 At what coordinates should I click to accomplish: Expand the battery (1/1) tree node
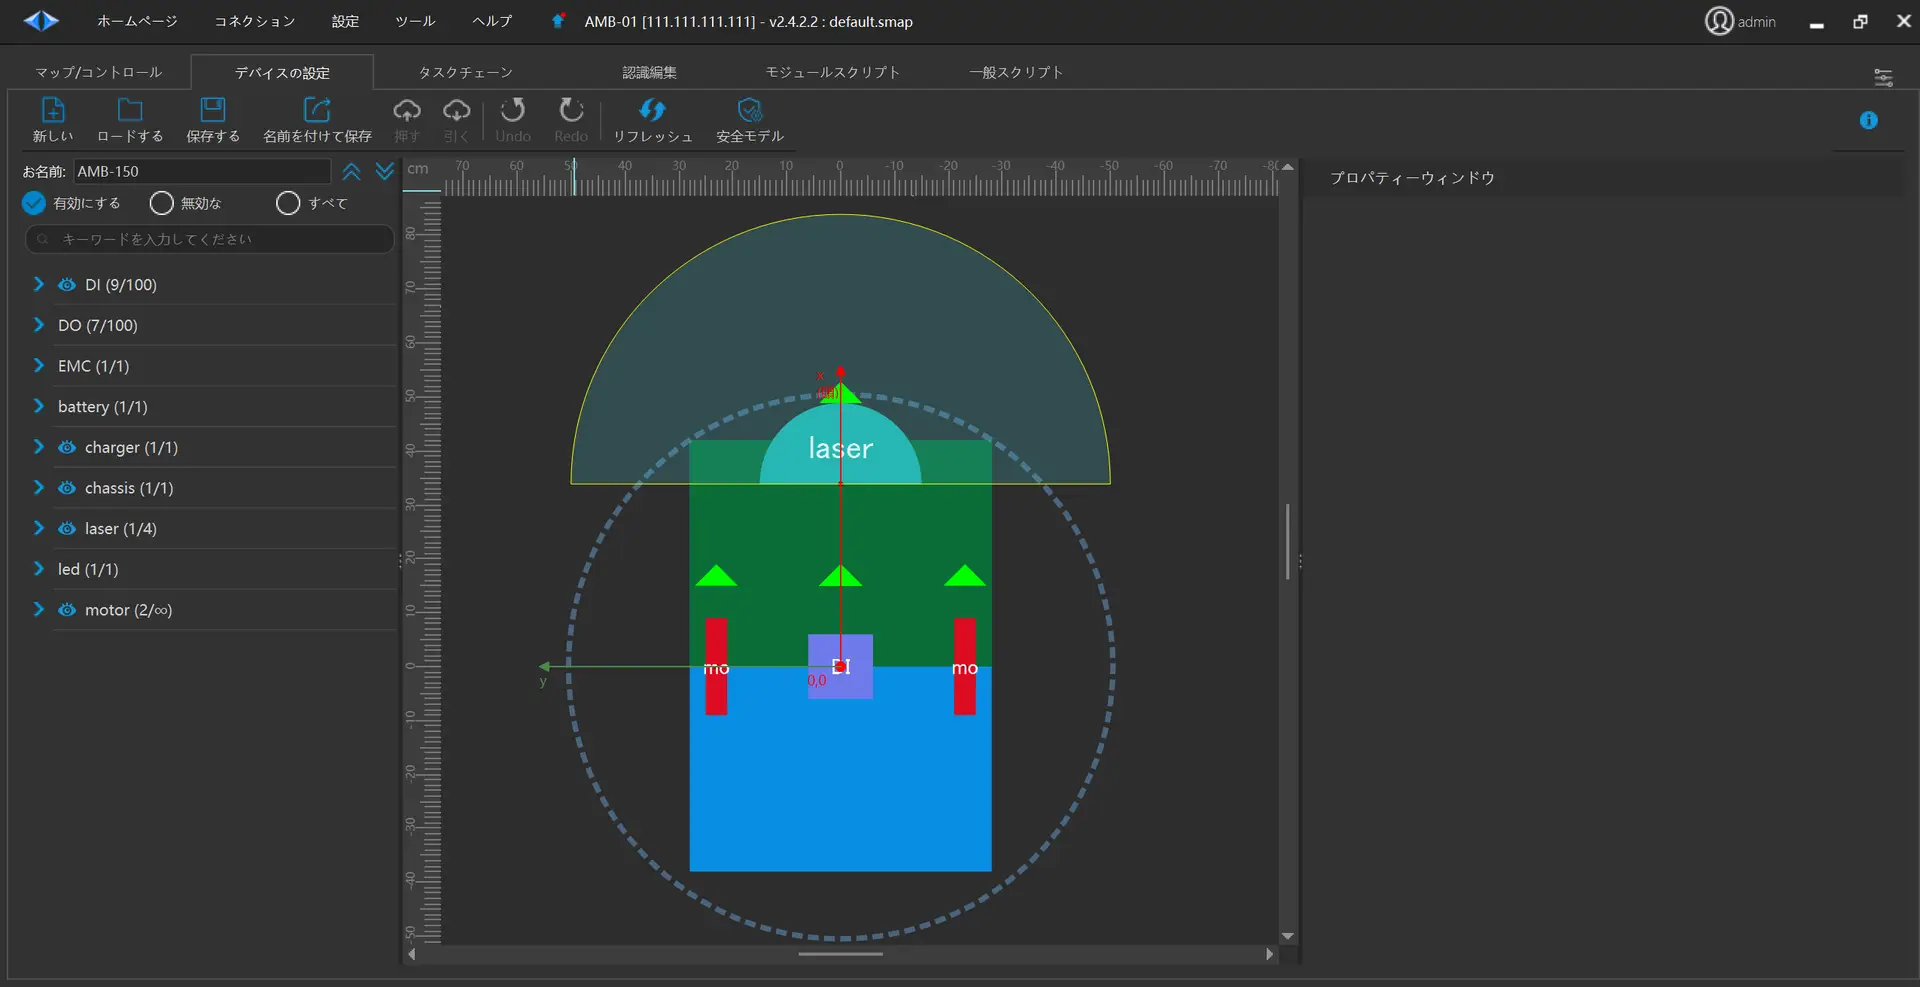[x=39, y=407]
